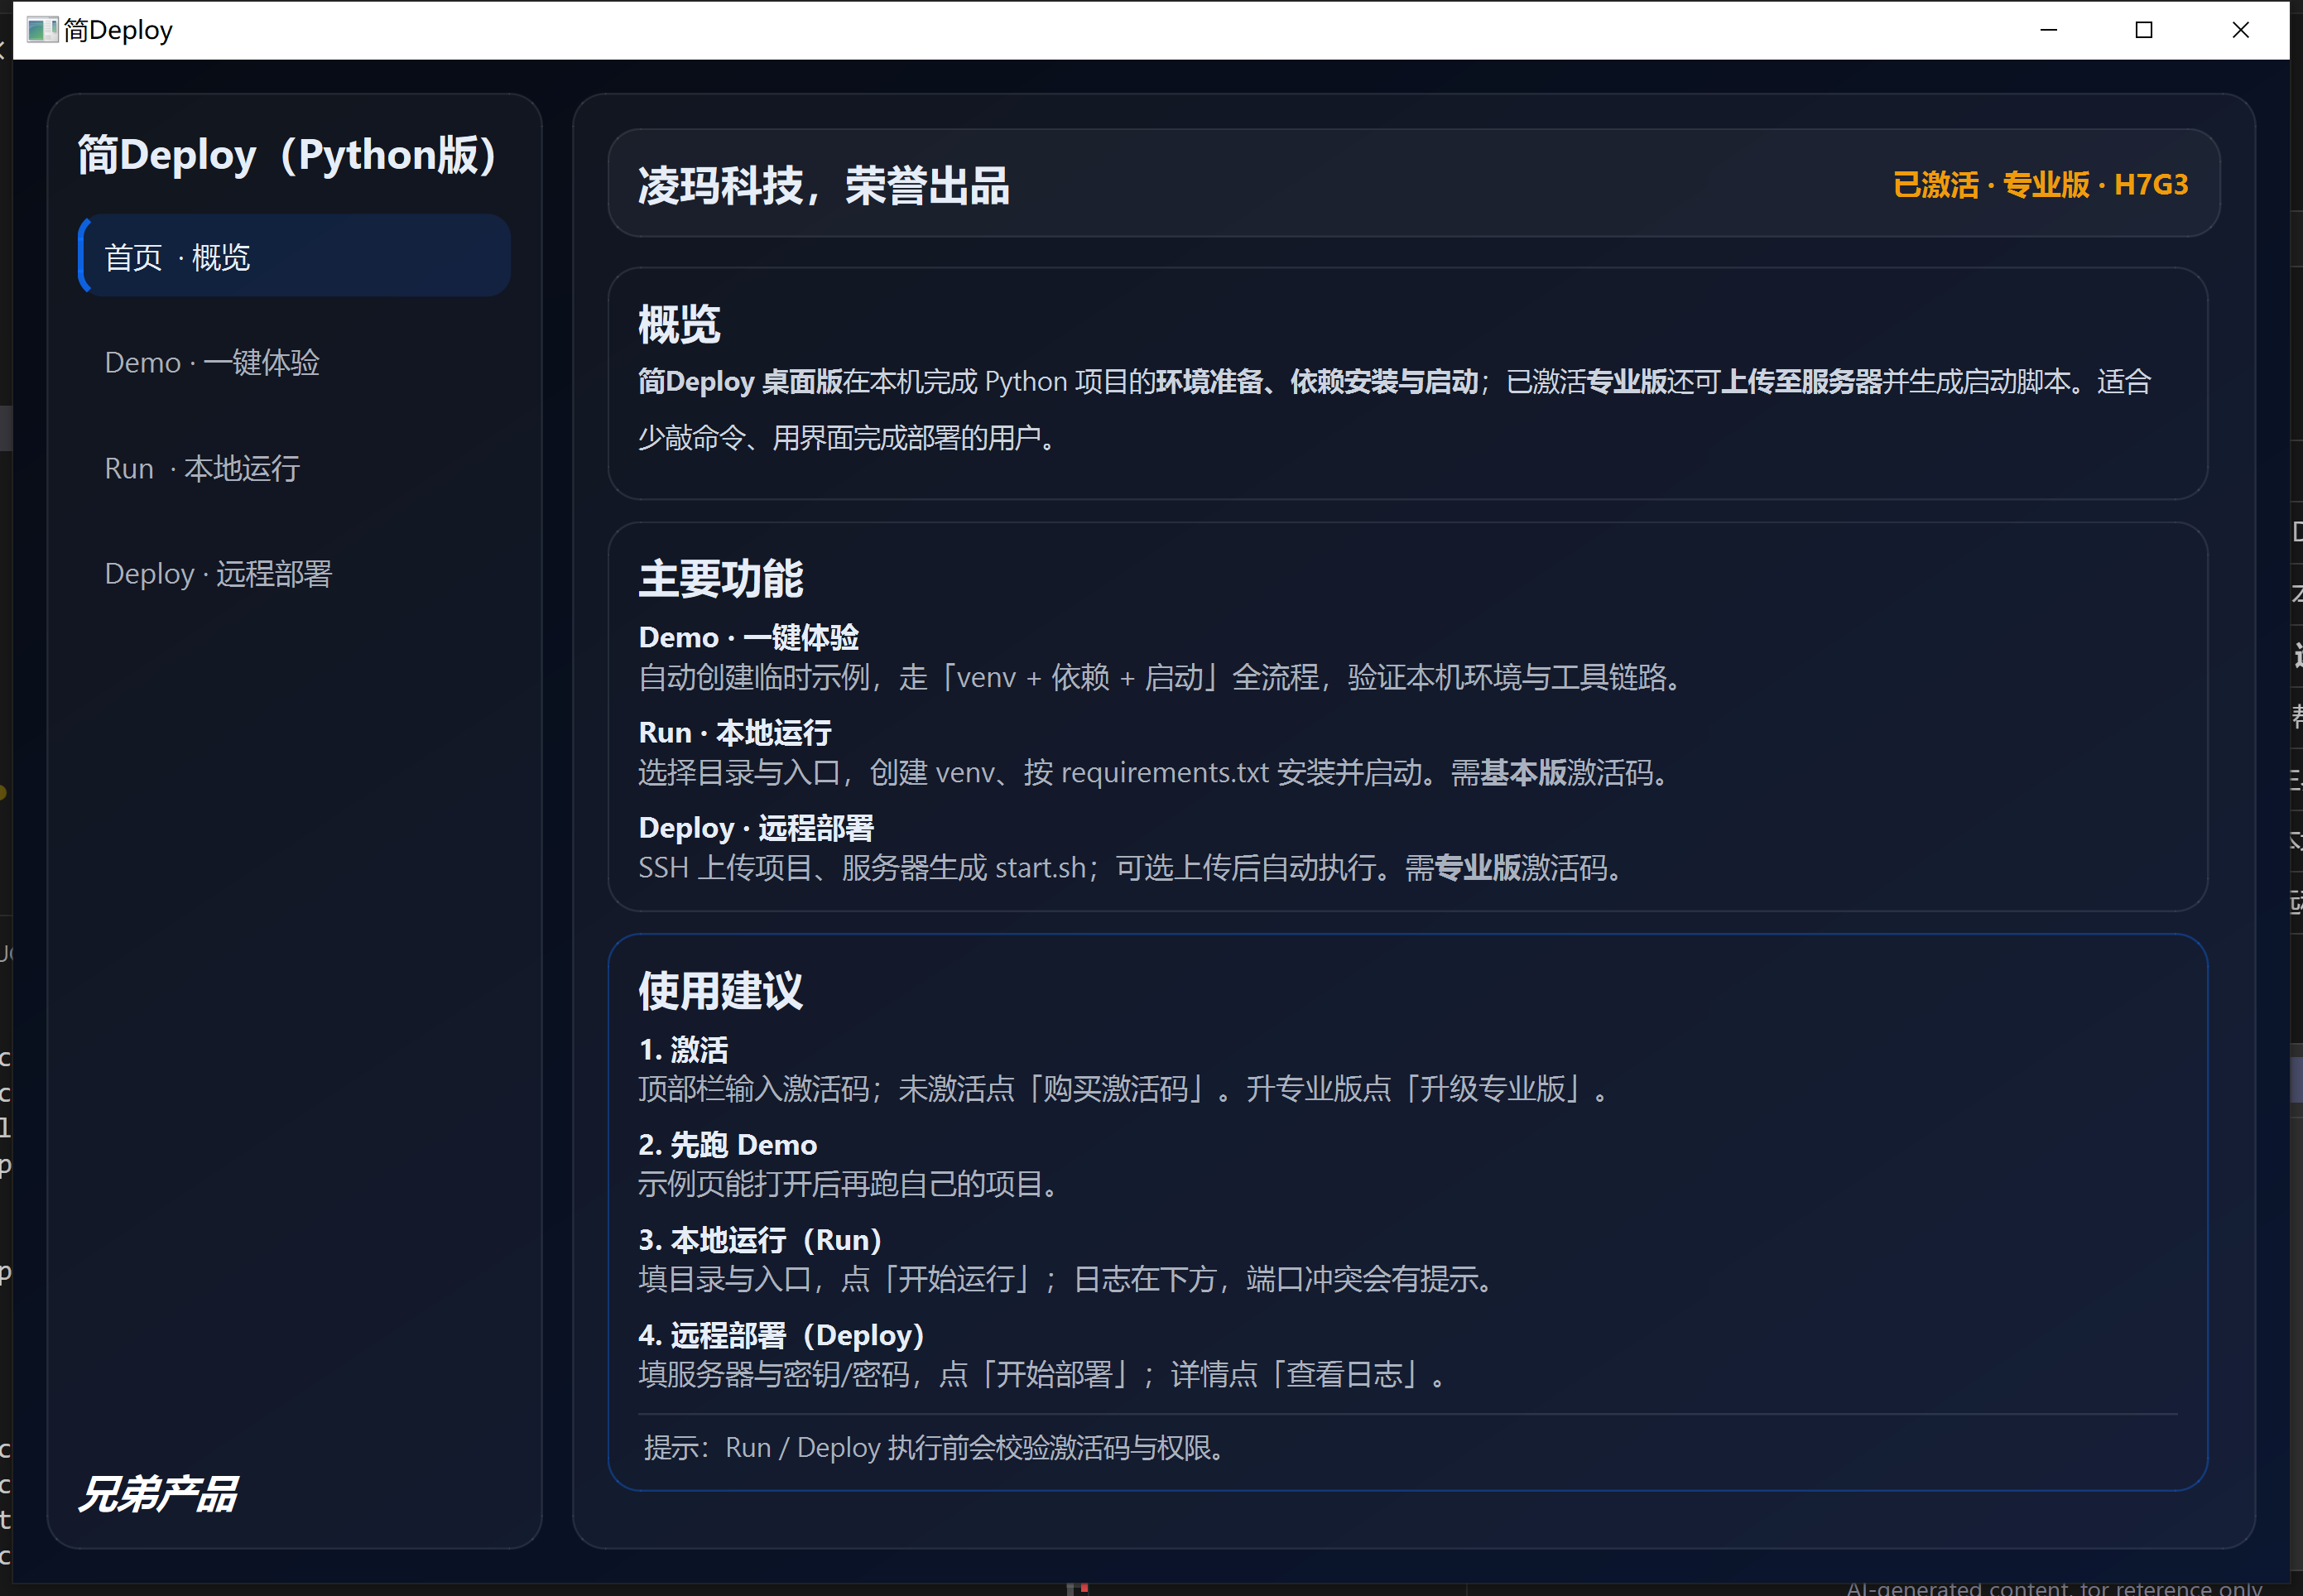Switch to 'Run · 本地运行' section

point(202,468)
